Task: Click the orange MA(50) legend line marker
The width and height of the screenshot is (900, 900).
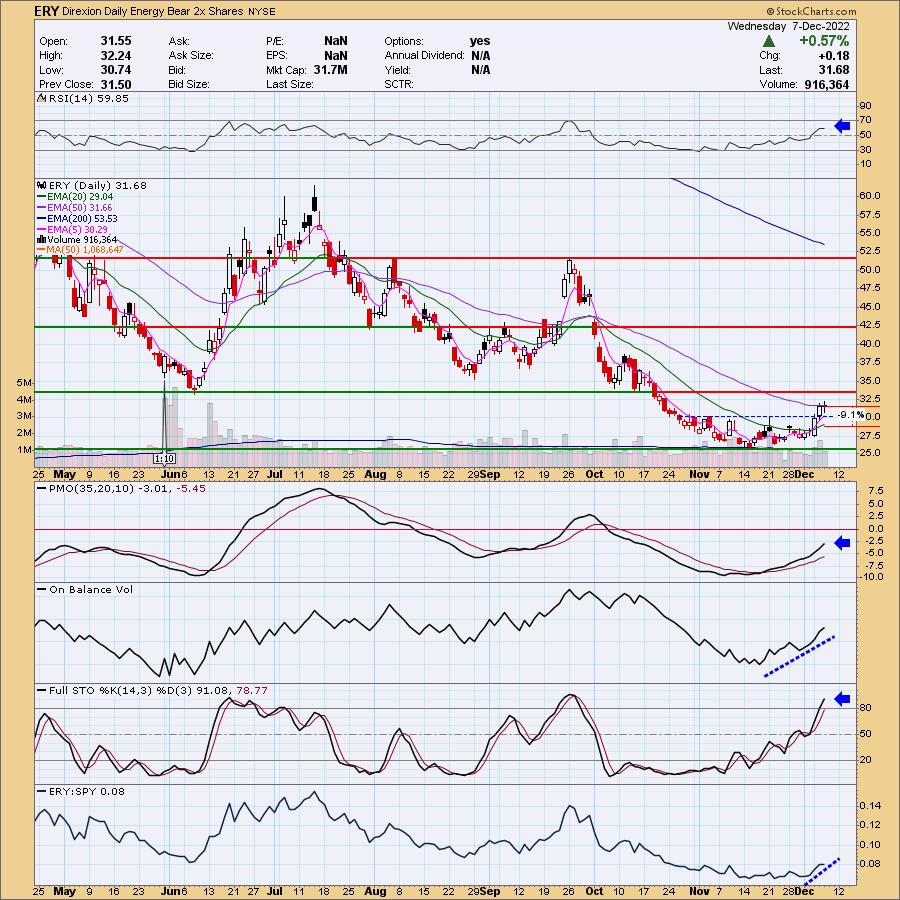Action: pyautogui.click(x=41, y=250)
